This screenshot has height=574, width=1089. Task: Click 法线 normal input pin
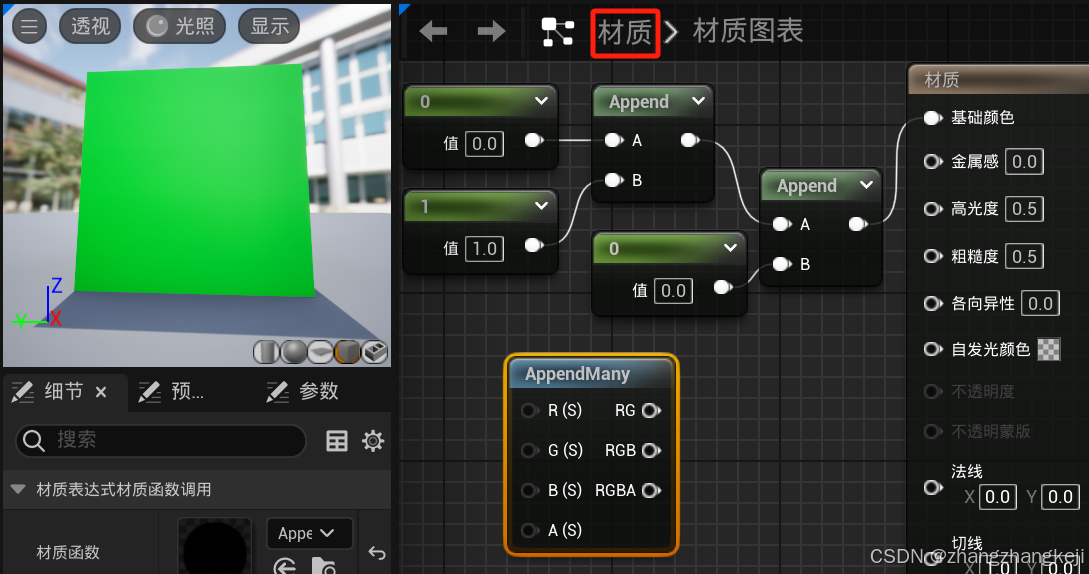(933, 487)
